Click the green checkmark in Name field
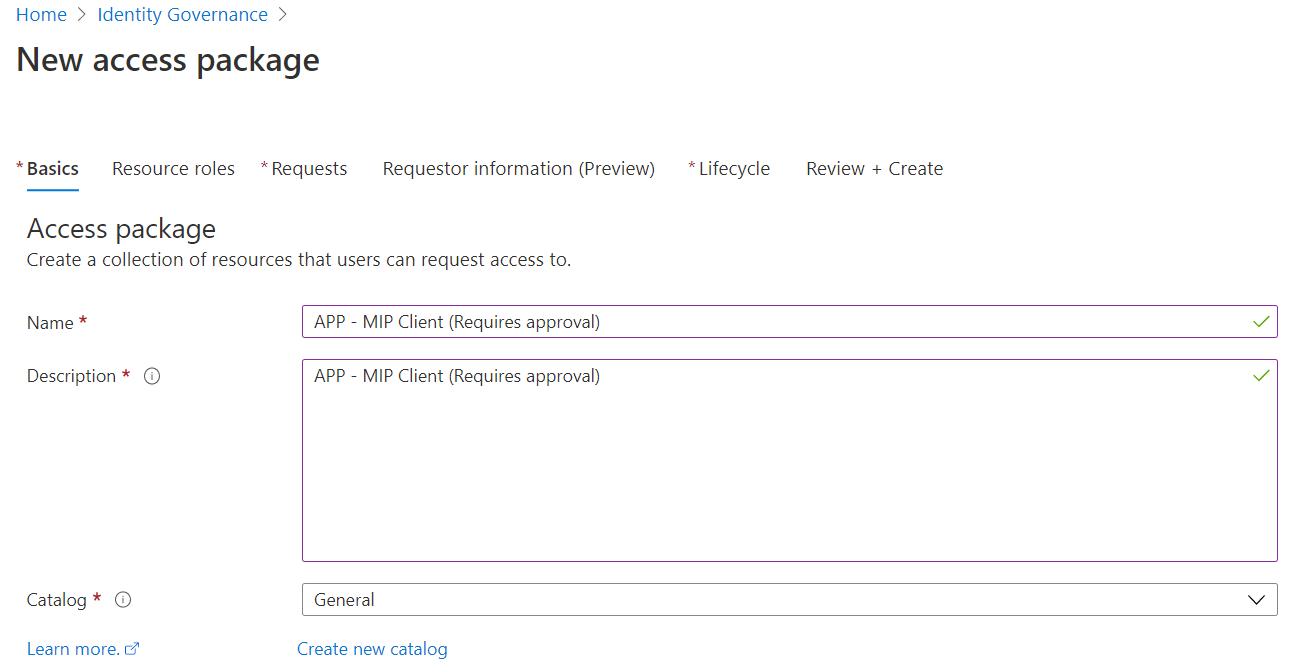 point(1261,322)
